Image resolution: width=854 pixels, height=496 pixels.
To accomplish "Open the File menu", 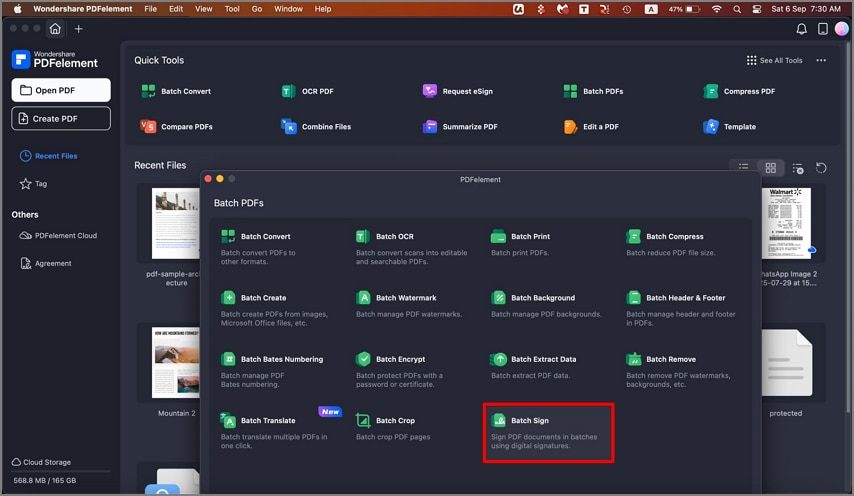I will coord(150,9).
